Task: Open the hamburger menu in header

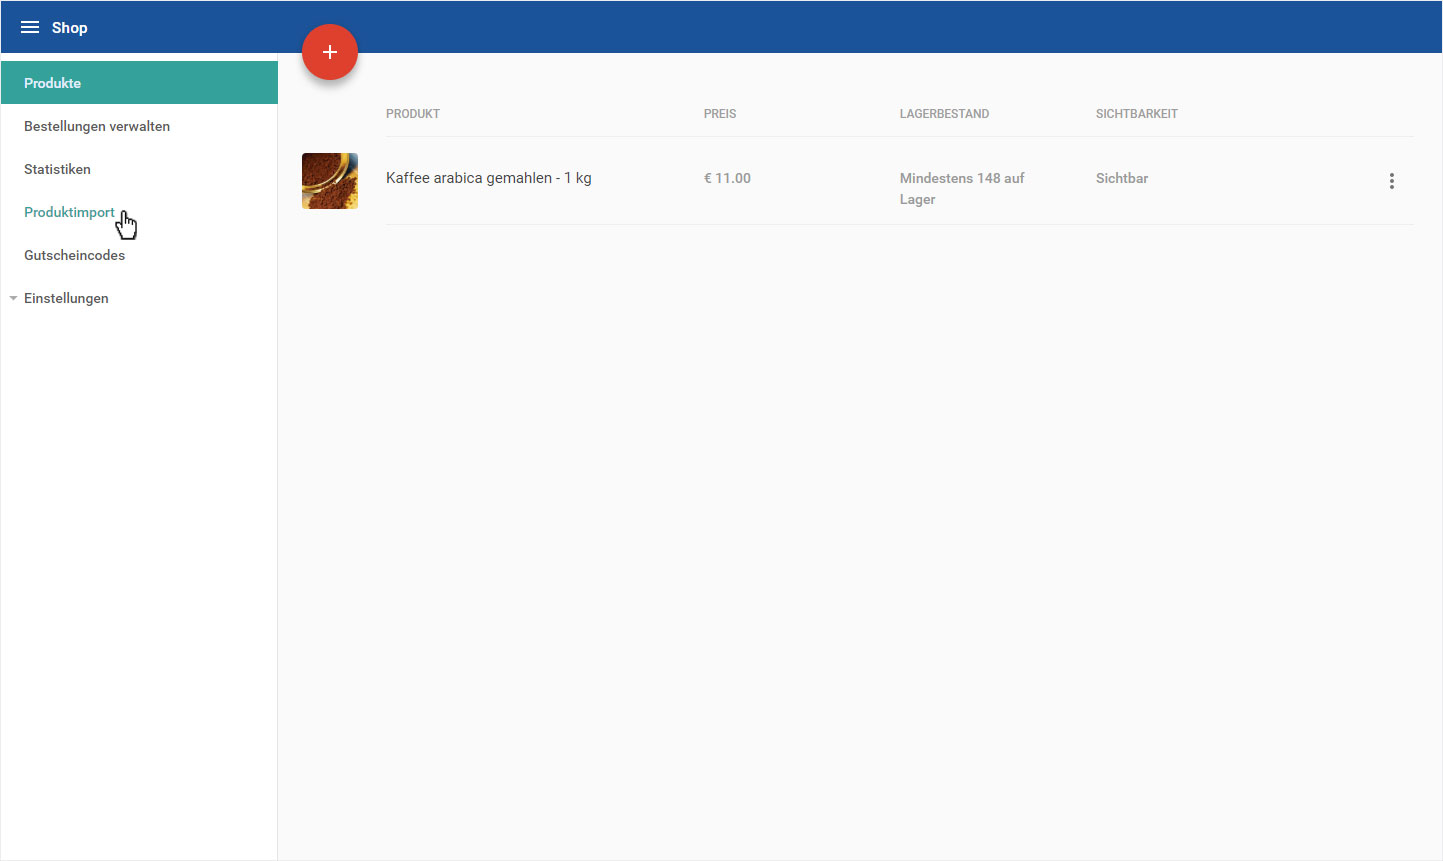Action: 30,27
